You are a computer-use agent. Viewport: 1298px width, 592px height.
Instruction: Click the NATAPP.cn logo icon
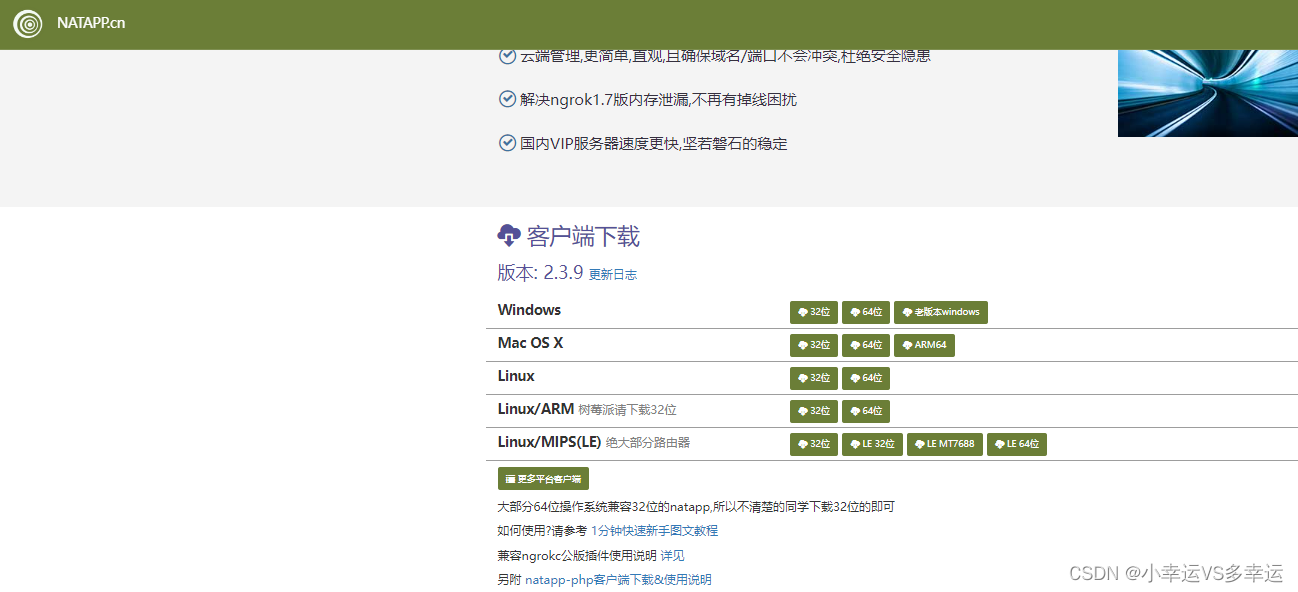pyautogui.click(x=28, y=23)
